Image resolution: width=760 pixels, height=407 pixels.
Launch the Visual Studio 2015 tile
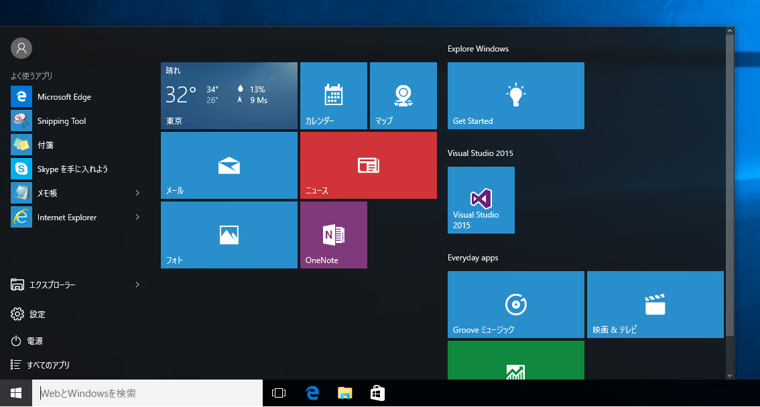coord(481,200)
